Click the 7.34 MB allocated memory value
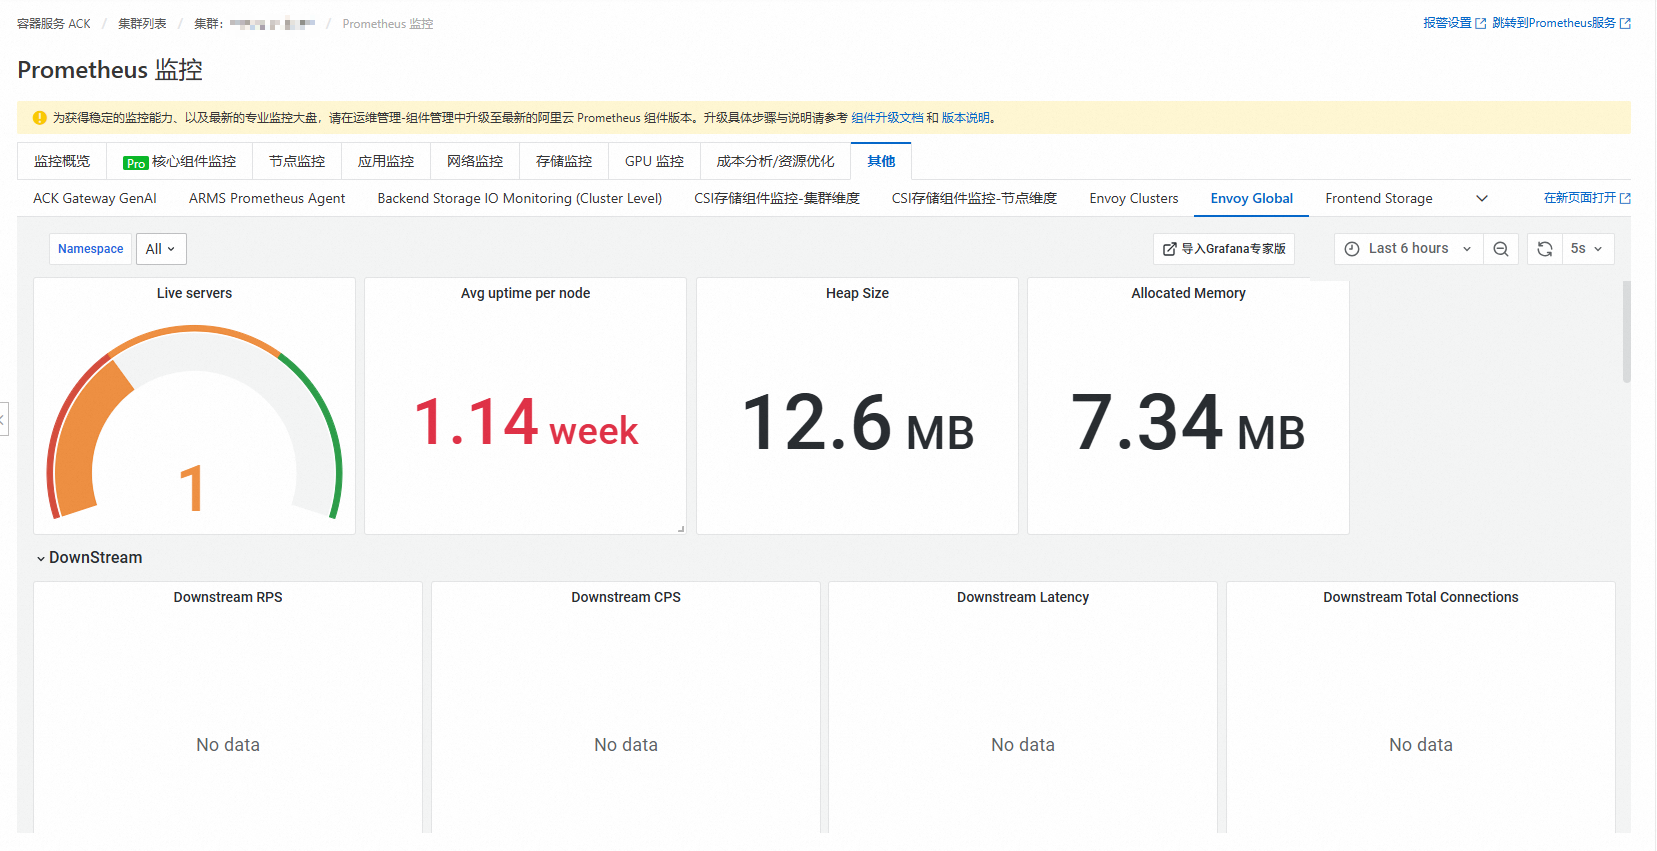This screenshot has height=851, width=1657. [1188, 422]
